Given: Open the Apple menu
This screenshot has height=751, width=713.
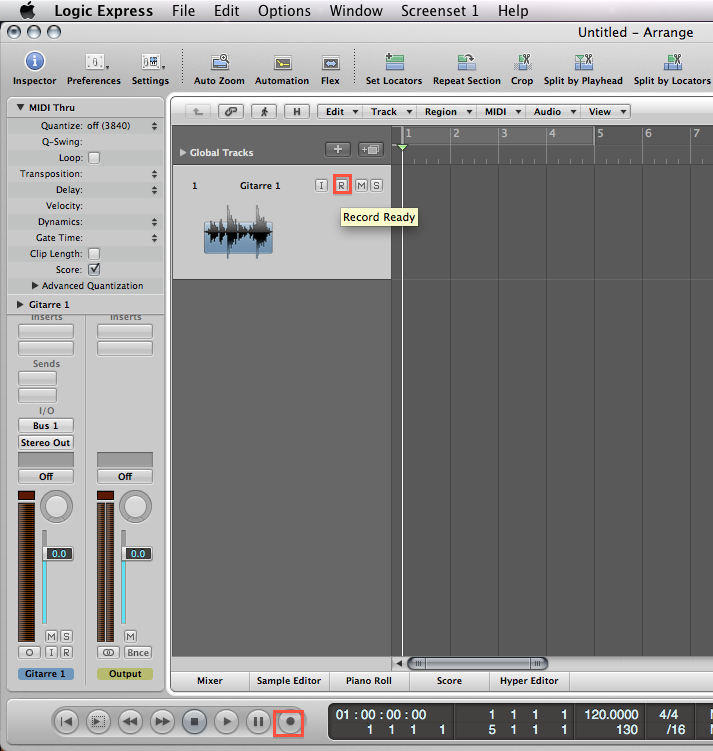Looking at the screenshot, I should pyautogui.click(x=28, y=11).
